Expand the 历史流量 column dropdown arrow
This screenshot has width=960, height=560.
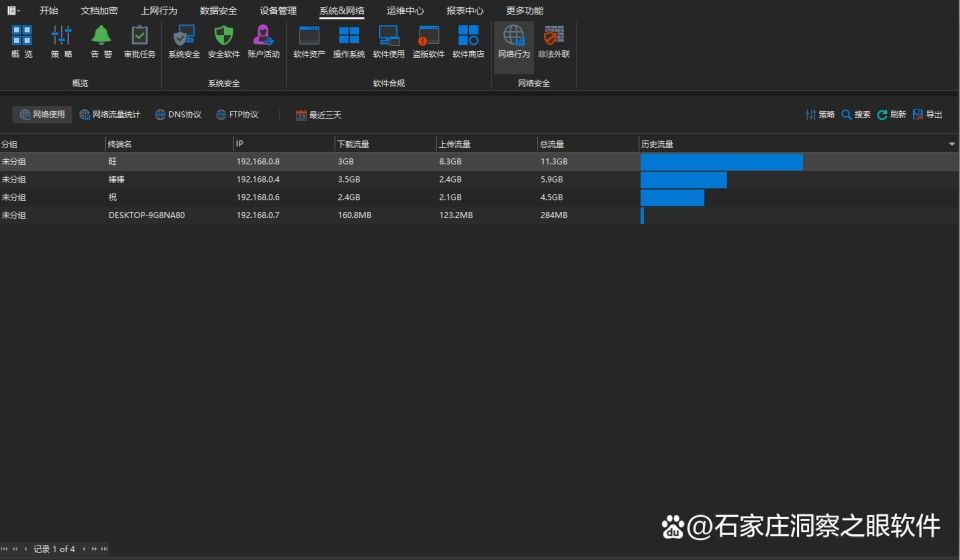951,144
